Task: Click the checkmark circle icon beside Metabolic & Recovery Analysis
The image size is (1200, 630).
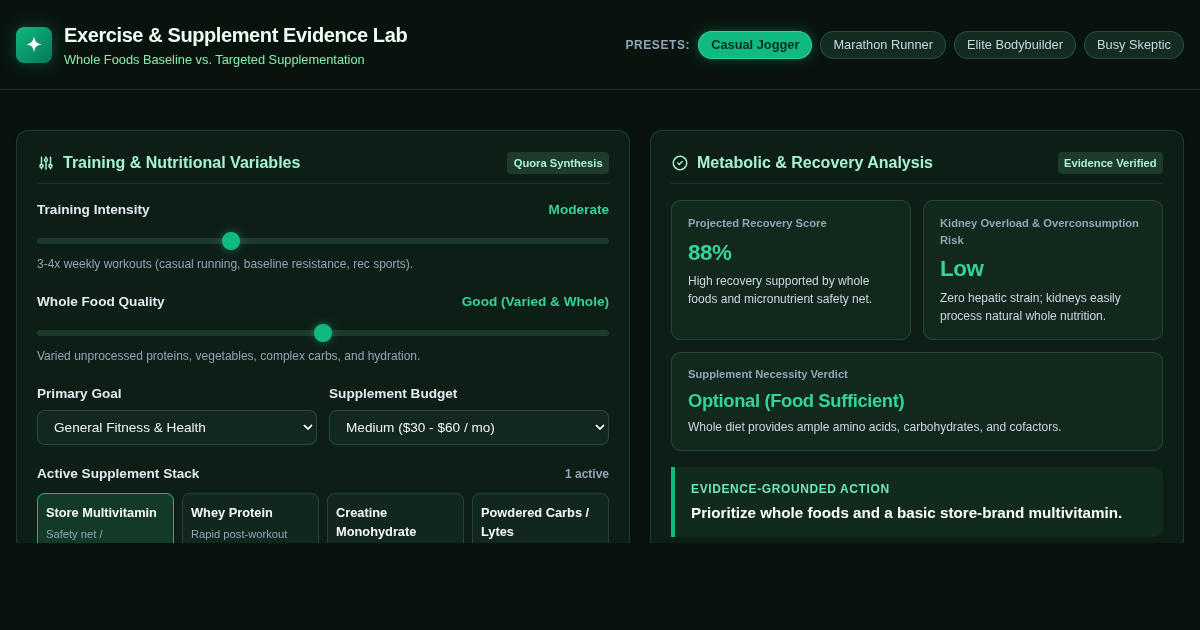Action: click(680, 163)
